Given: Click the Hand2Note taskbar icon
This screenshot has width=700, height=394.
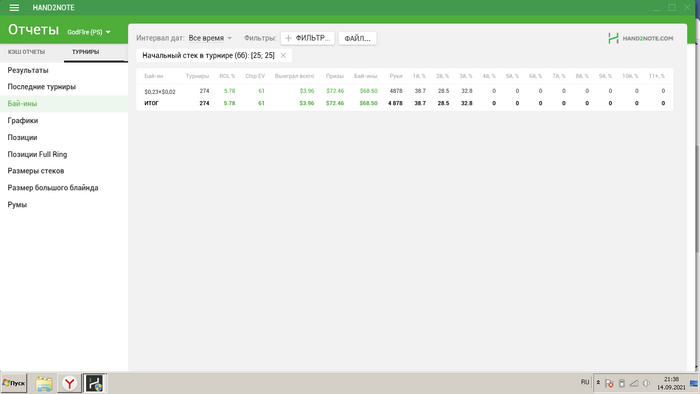Looking at the screenshot, I should [x=94, y=383].
